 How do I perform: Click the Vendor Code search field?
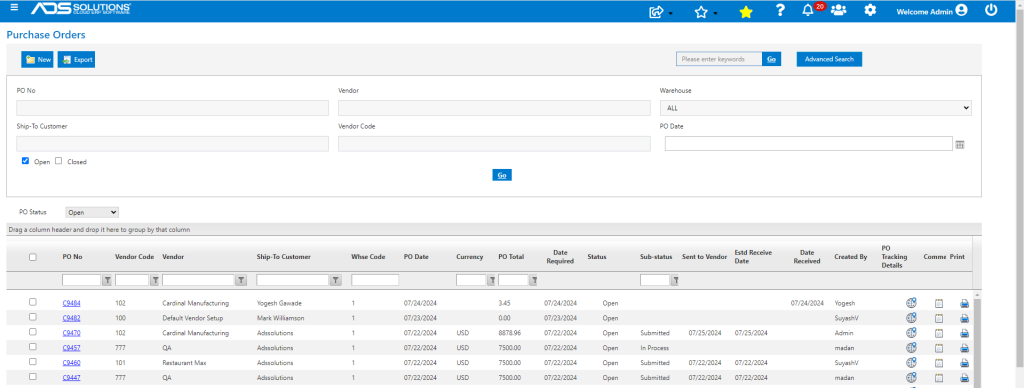(494, 144)
